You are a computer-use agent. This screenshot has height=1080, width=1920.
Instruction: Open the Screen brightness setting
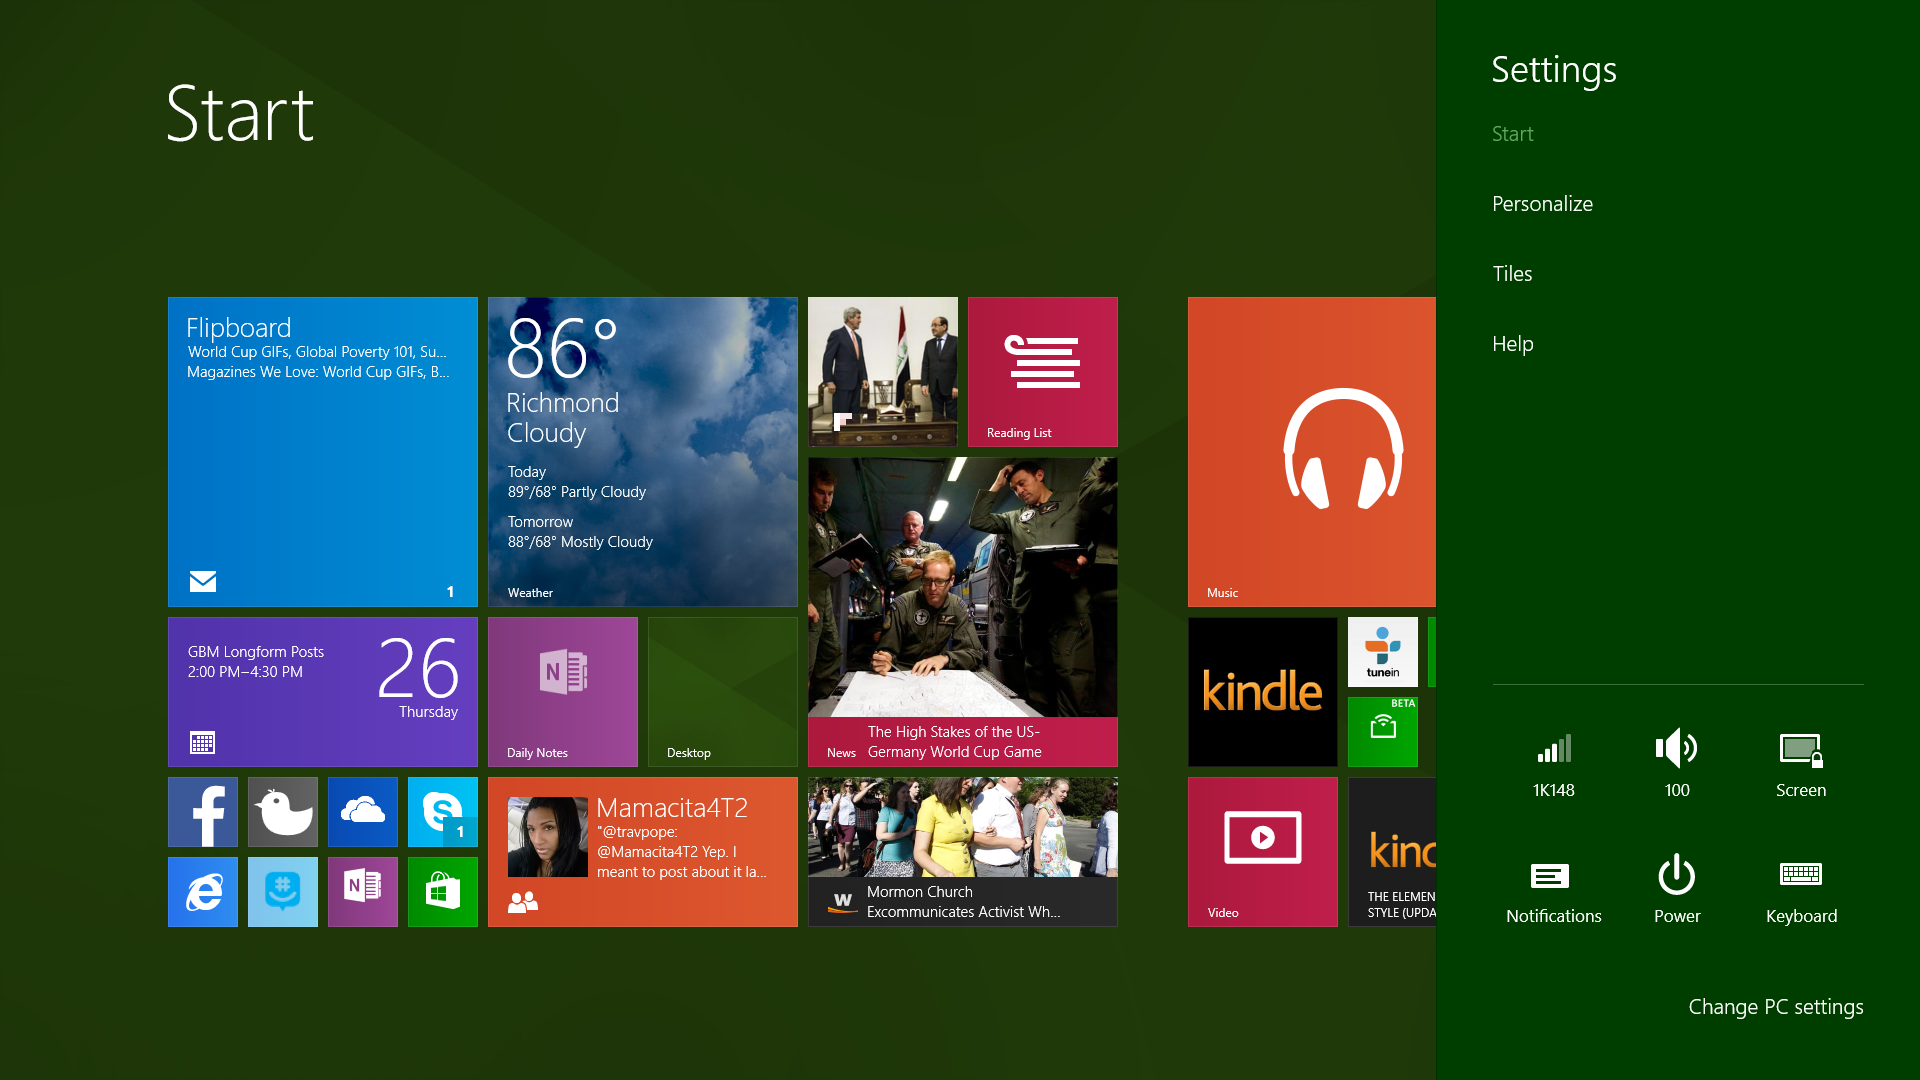(x=1801, y=765)
